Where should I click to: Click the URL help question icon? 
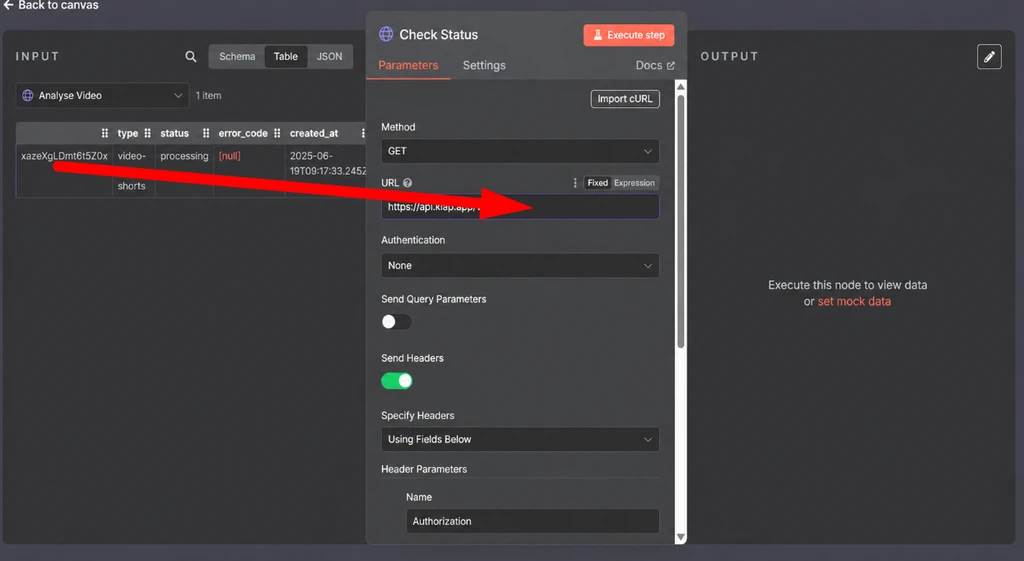[408, 183]
